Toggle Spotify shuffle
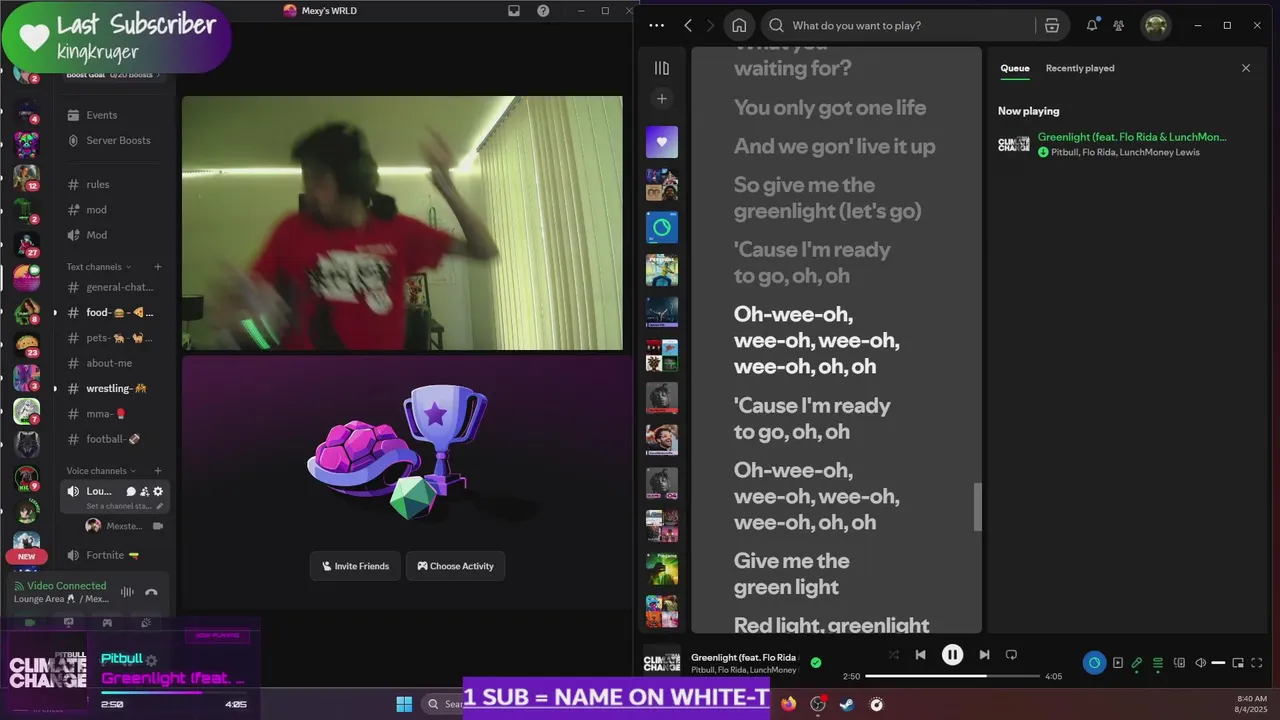The height and width of the screenshot is (720, 1280). click(893, 655)
